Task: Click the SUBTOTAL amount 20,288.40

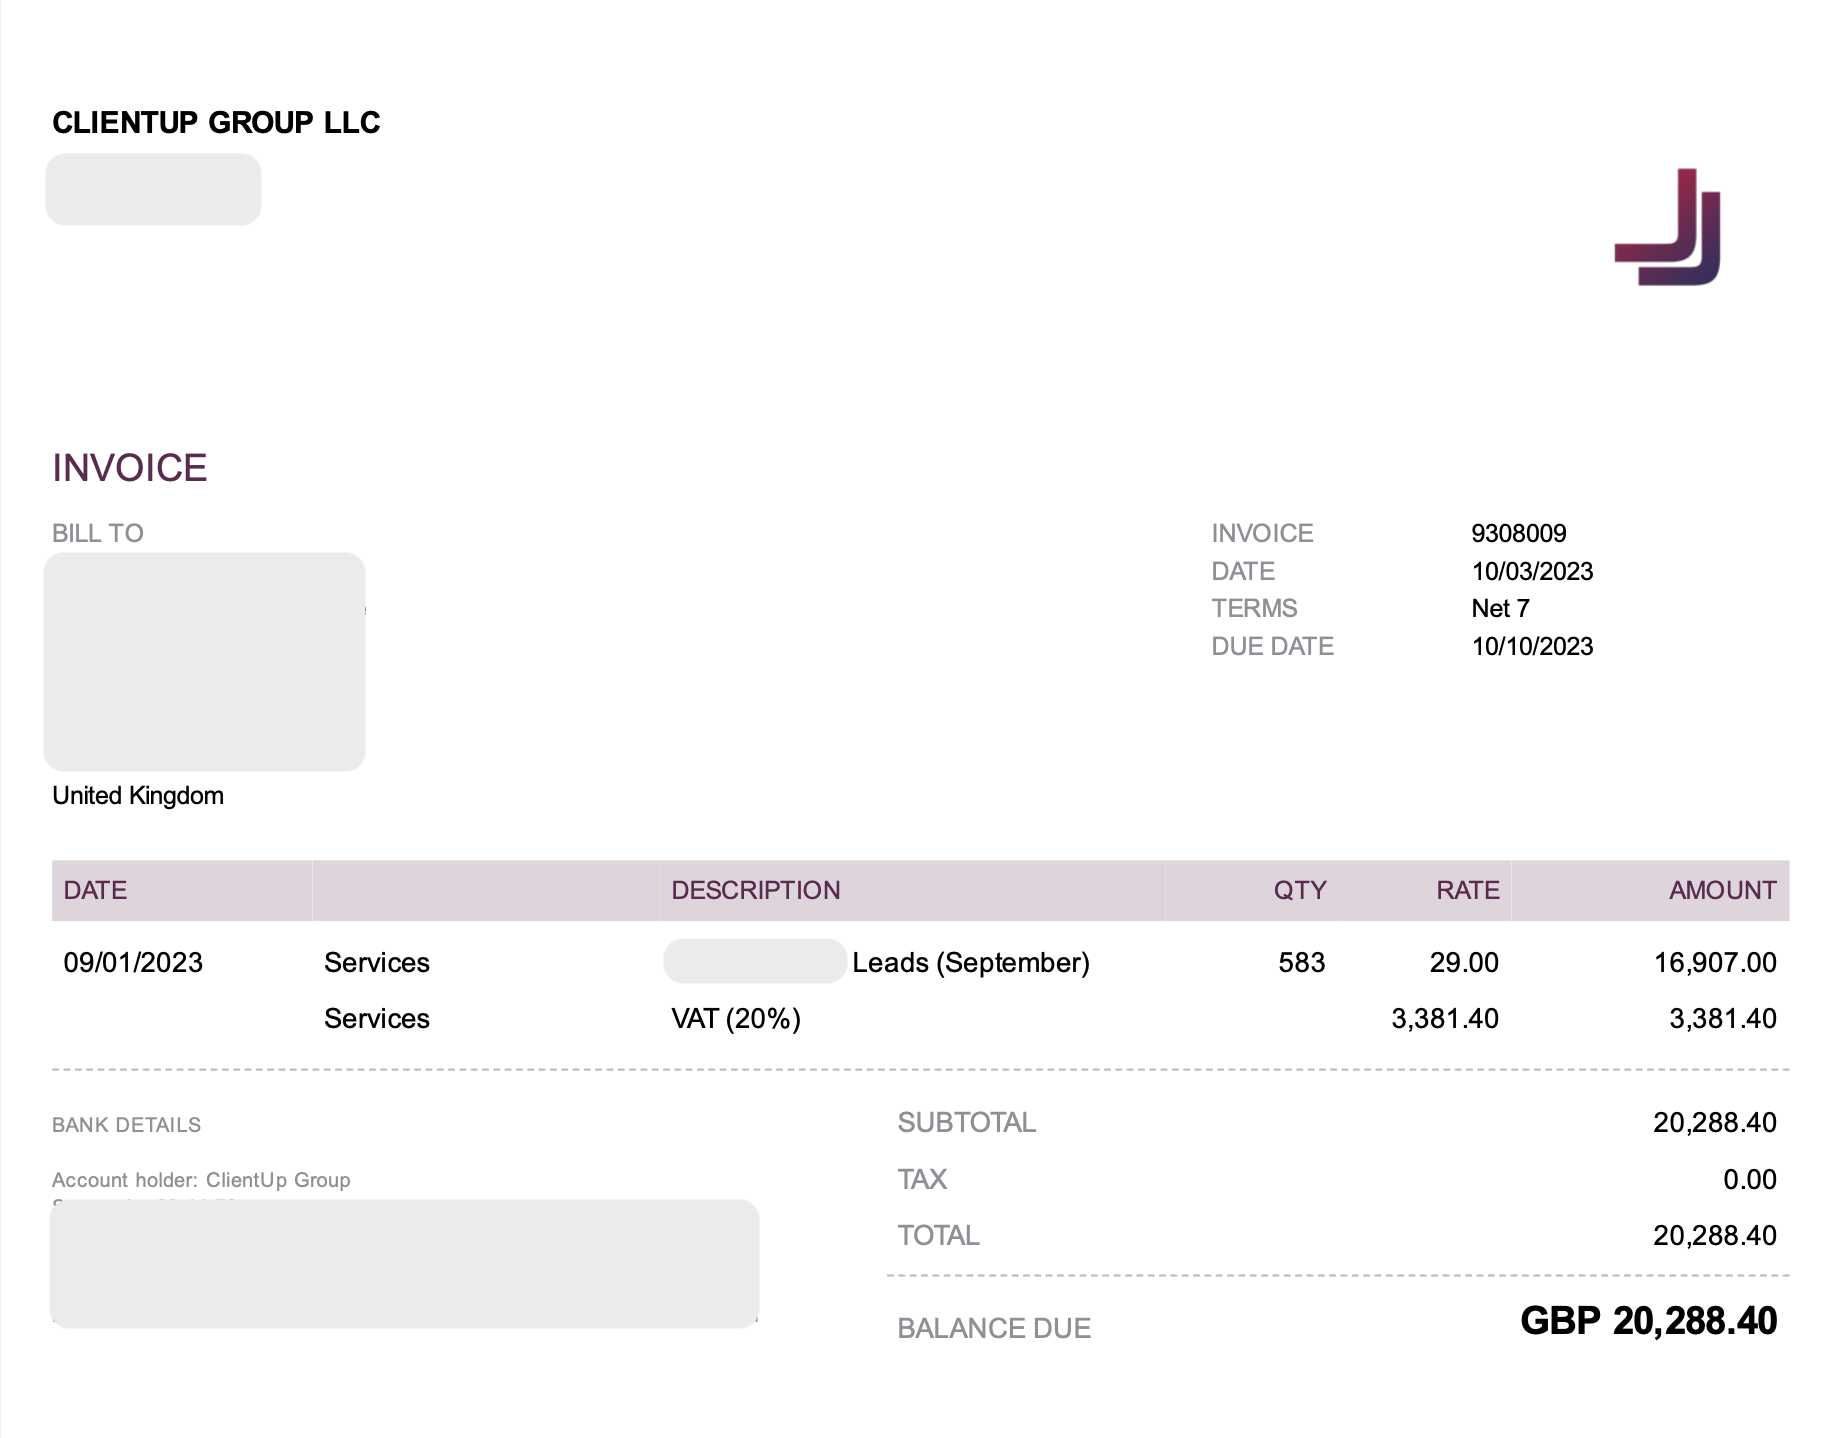Action: (1714, 1122)
